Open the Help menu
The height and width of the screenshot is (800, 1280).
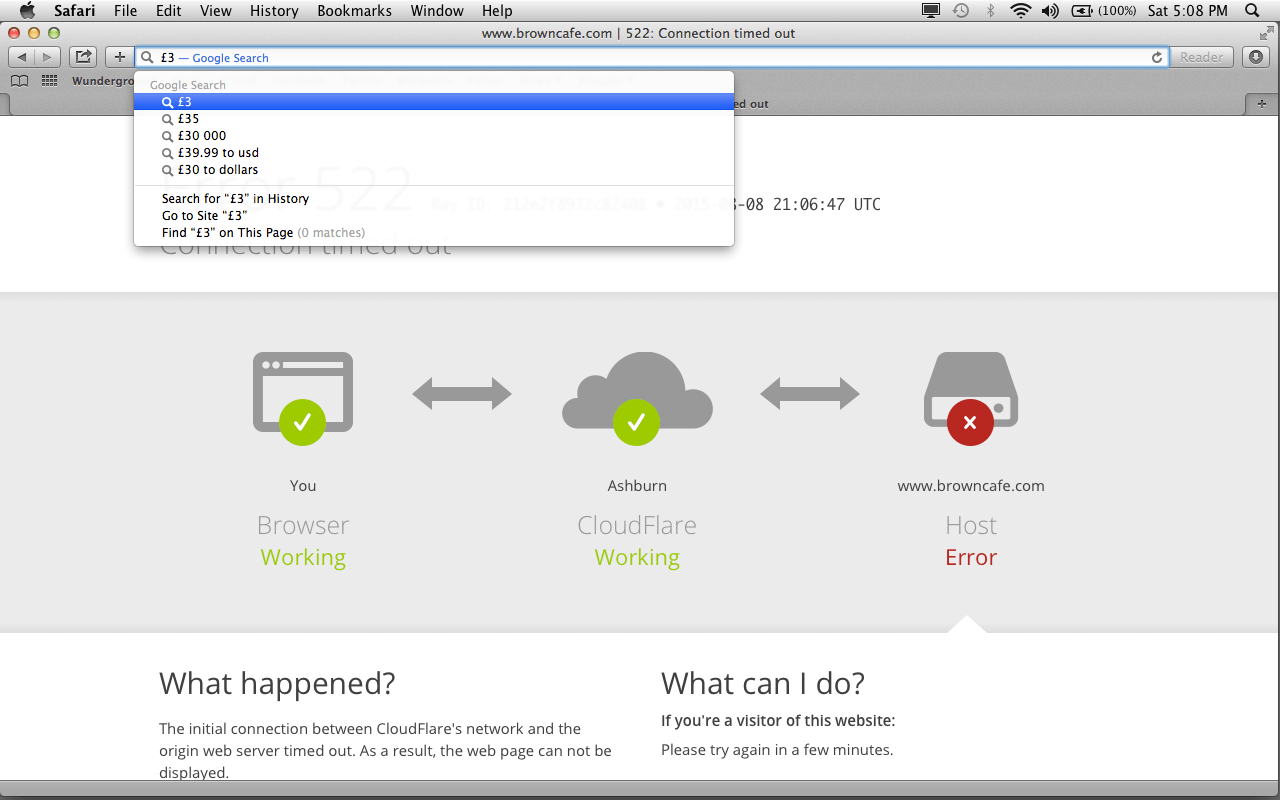click(497, 10)
